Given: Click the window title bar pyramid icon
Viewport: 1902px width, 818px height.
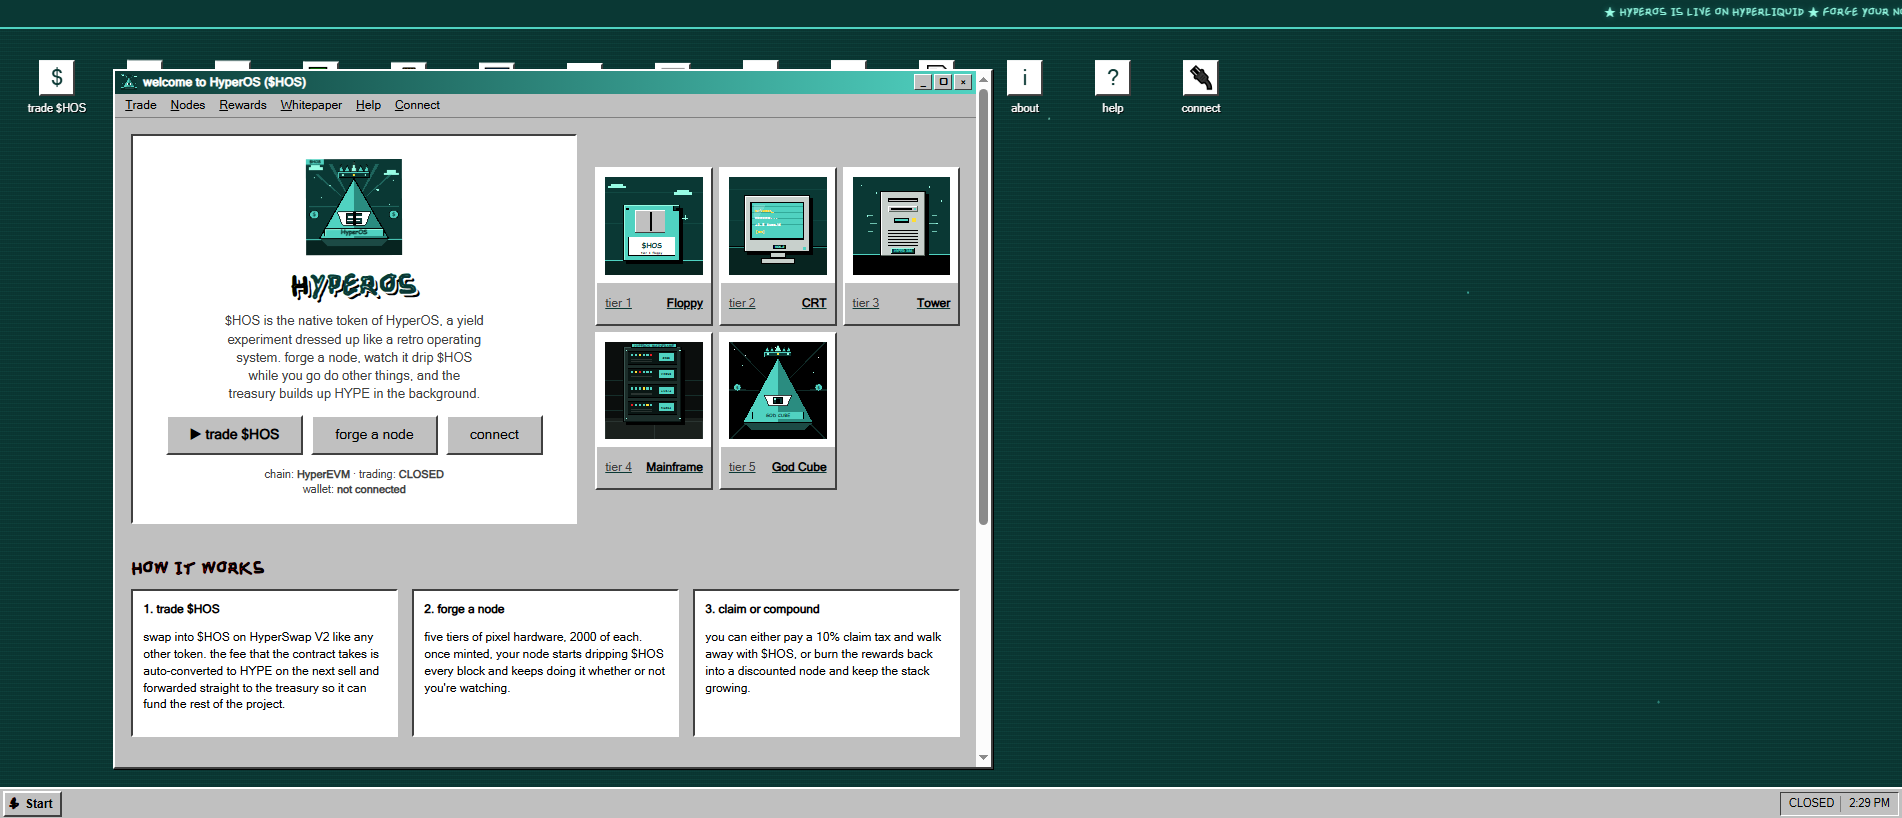Looking at the screenshot, I should 129,82.
